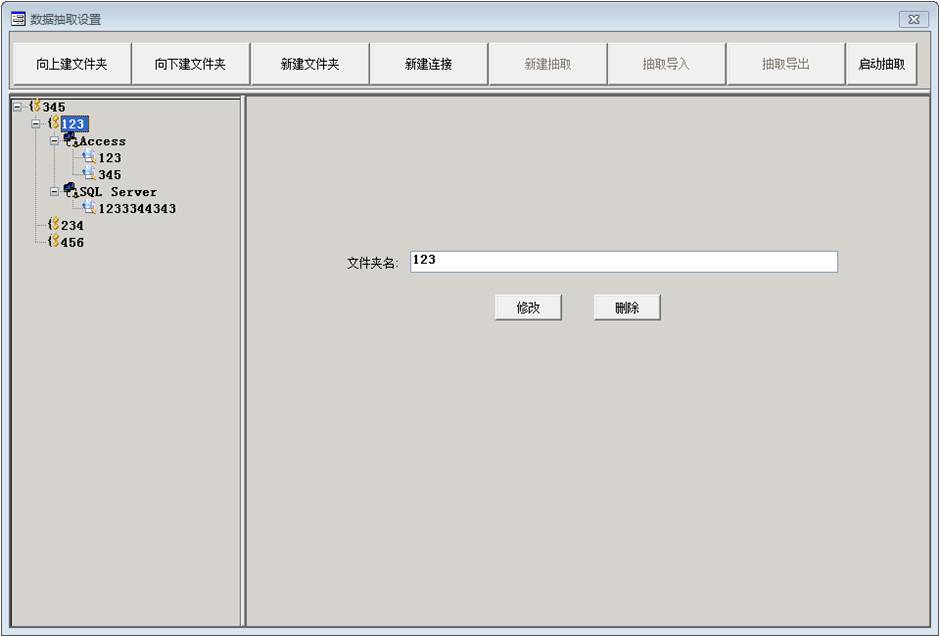940x637 pixels.
Task: Collapse the root 345 tree node
Action: (17, 107)
